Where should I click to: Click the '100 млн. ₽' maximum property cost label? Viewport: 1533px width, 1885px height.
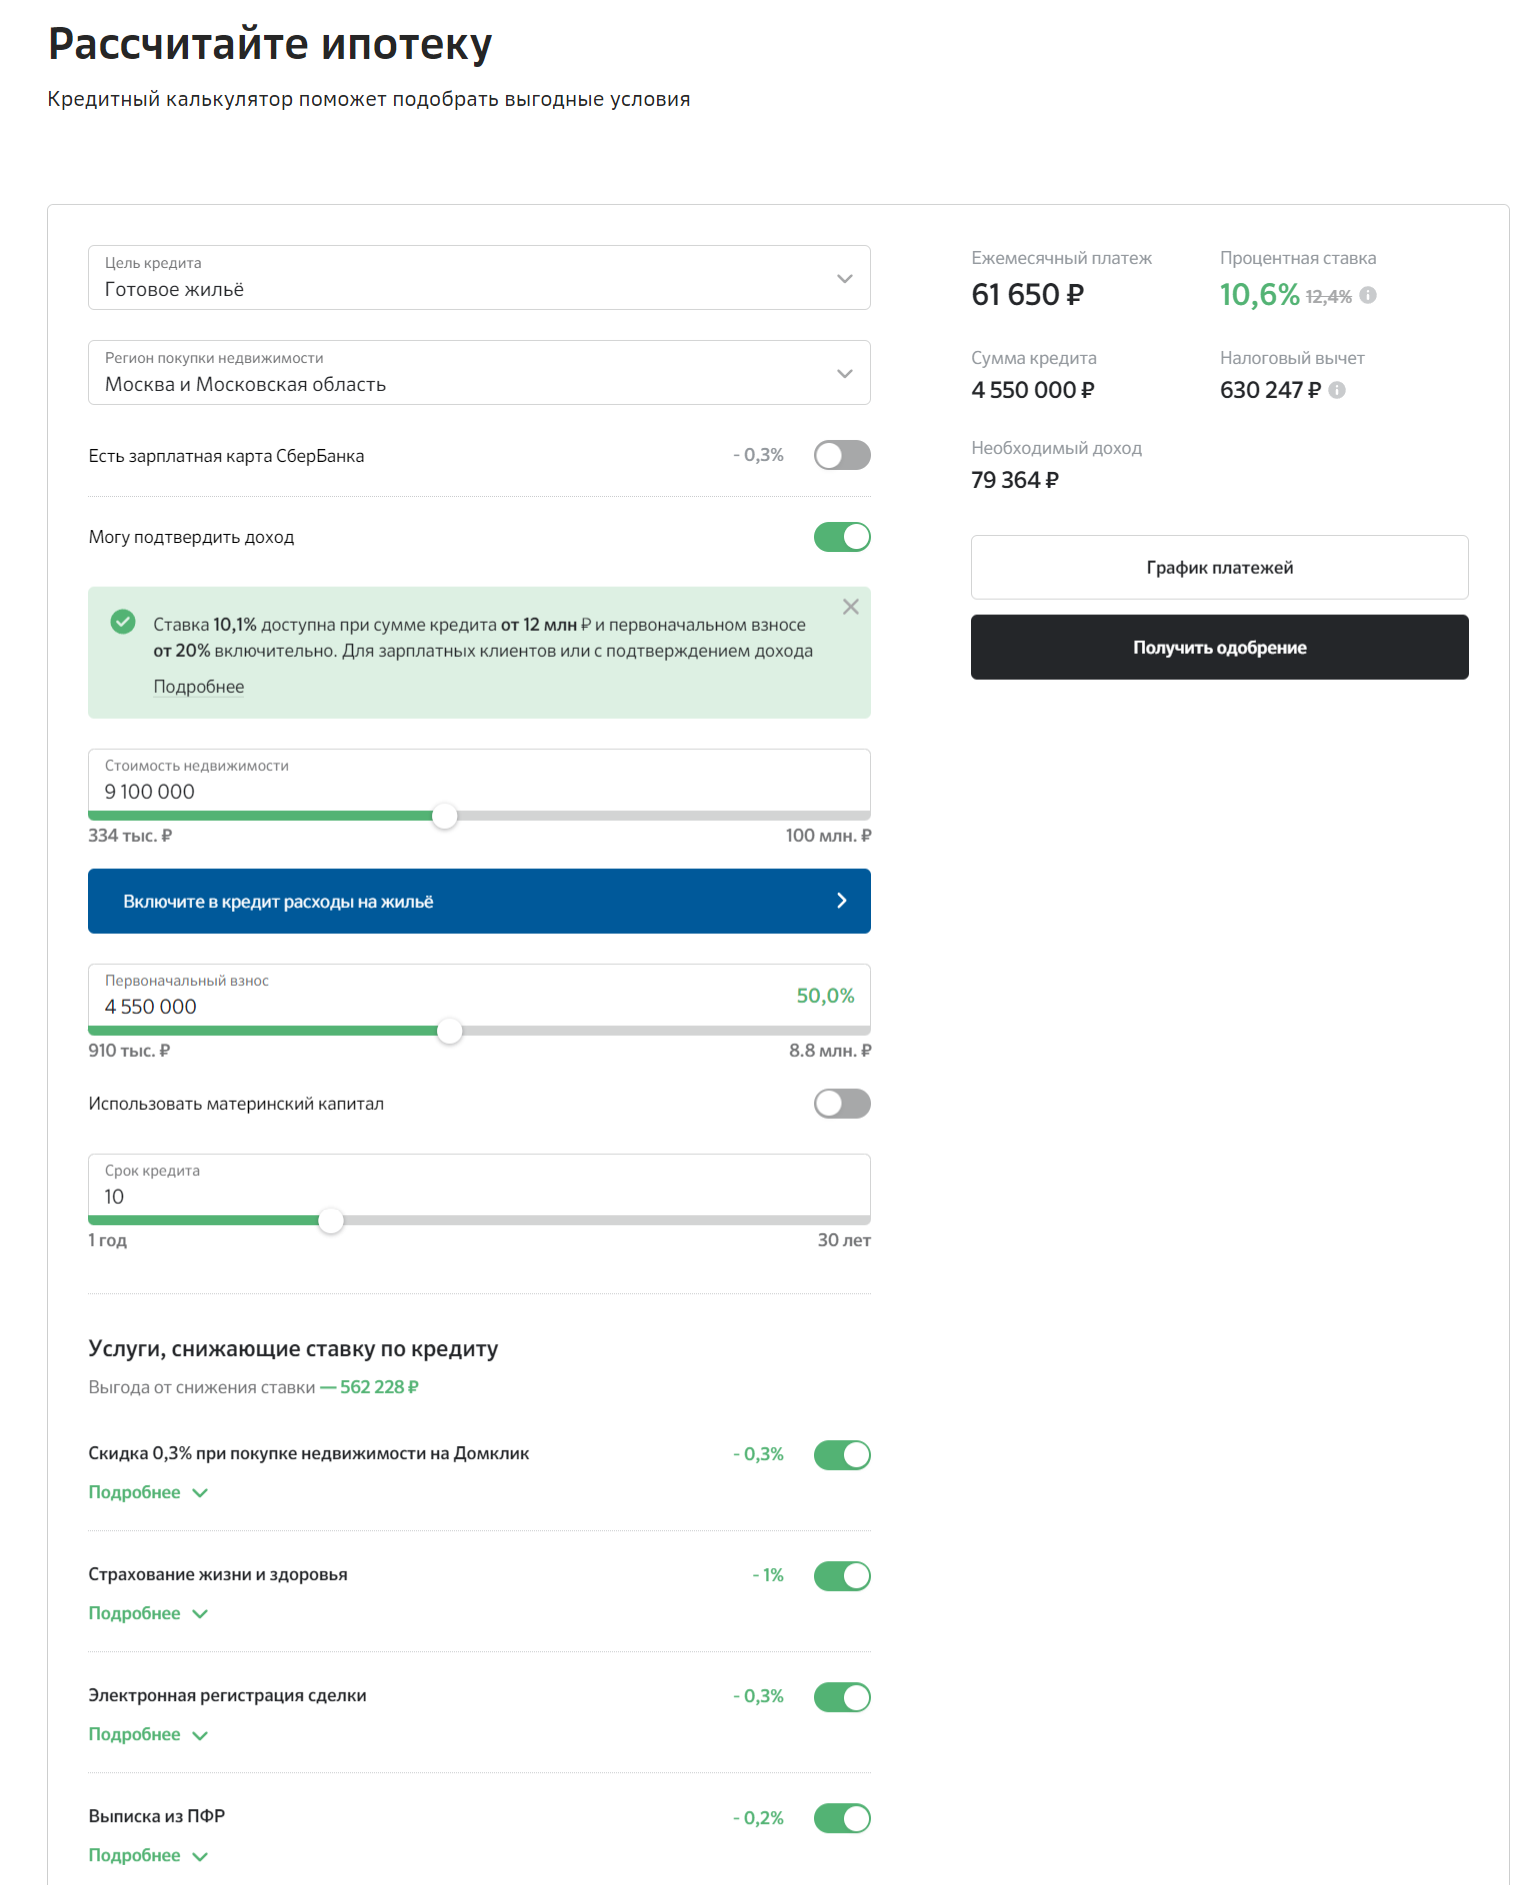(828, 836)
